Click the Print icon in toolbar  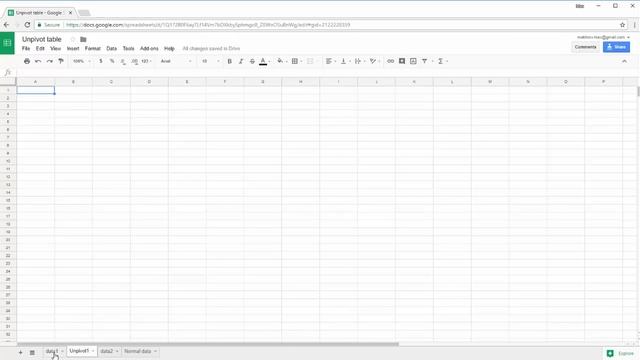pyautogui.click(x=27, y=61)
